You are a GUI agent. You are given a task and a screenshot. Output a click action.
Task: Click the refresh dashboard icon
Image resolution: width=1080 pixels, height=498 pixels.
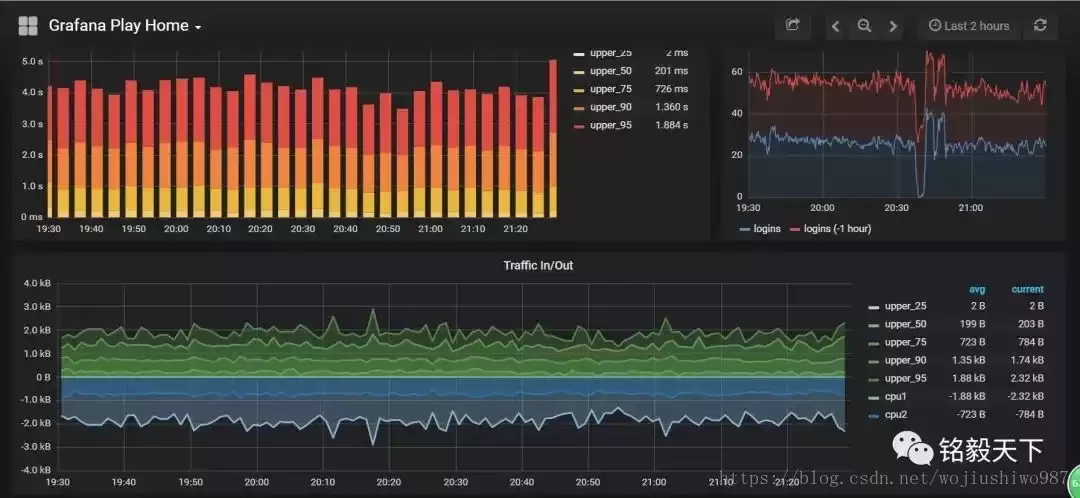click(x=1040, y=25)
